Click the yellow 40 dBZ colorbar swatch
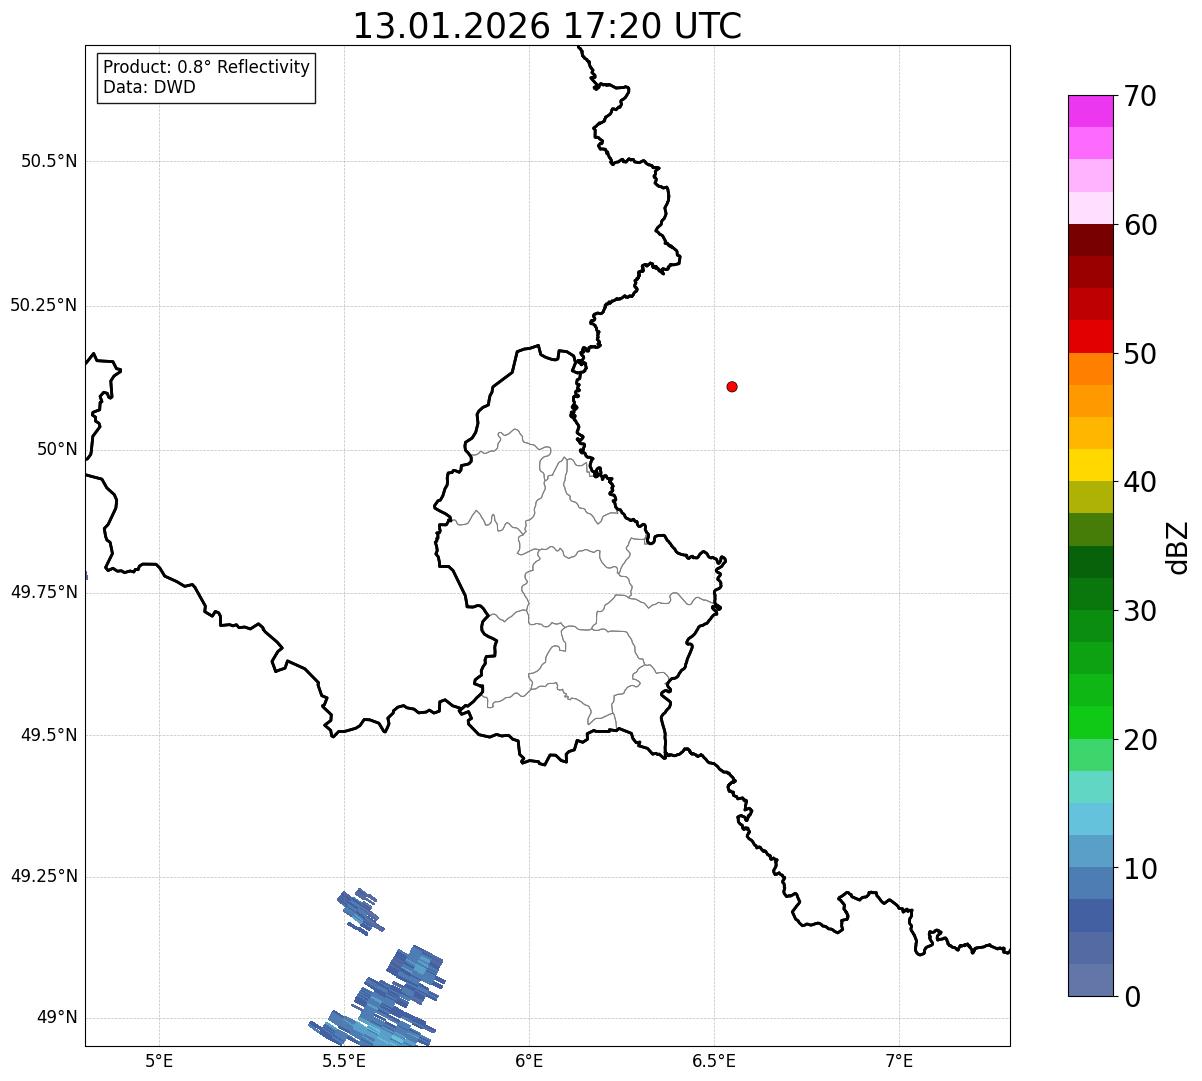The height and width of the screenshot is (1081, 1202). [1090, 465]
